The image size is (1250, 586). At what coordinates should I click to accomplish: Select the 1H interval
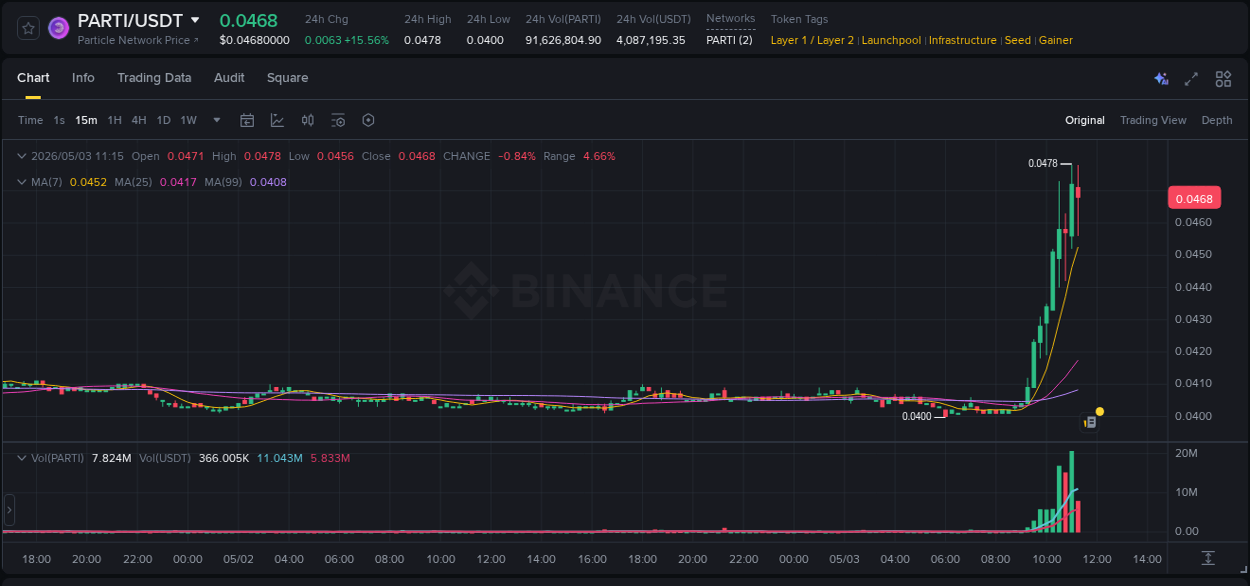click(x=114, y=120)
